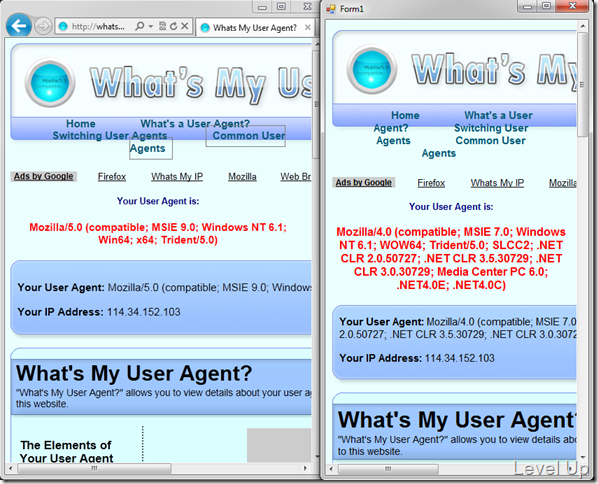
Task: Close the Form1 window
Action: click(572, 6)
